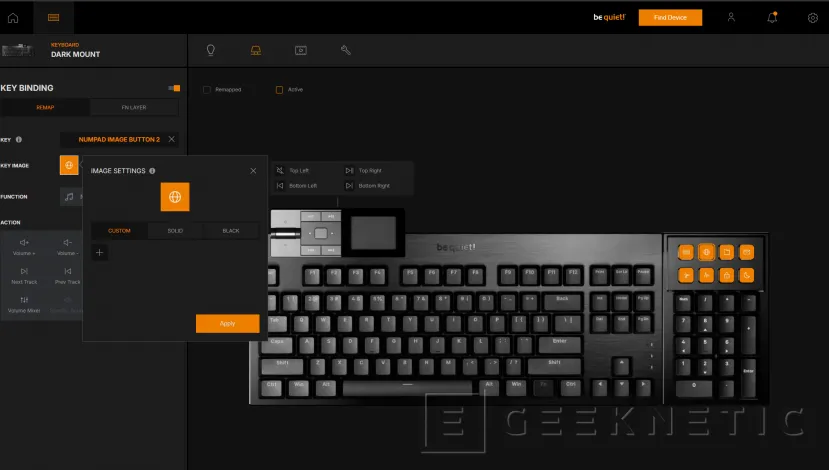Viewport: 829px width, 470px height.
Task: Switch to the FN LAYER tab
Action: click(134, 108)
